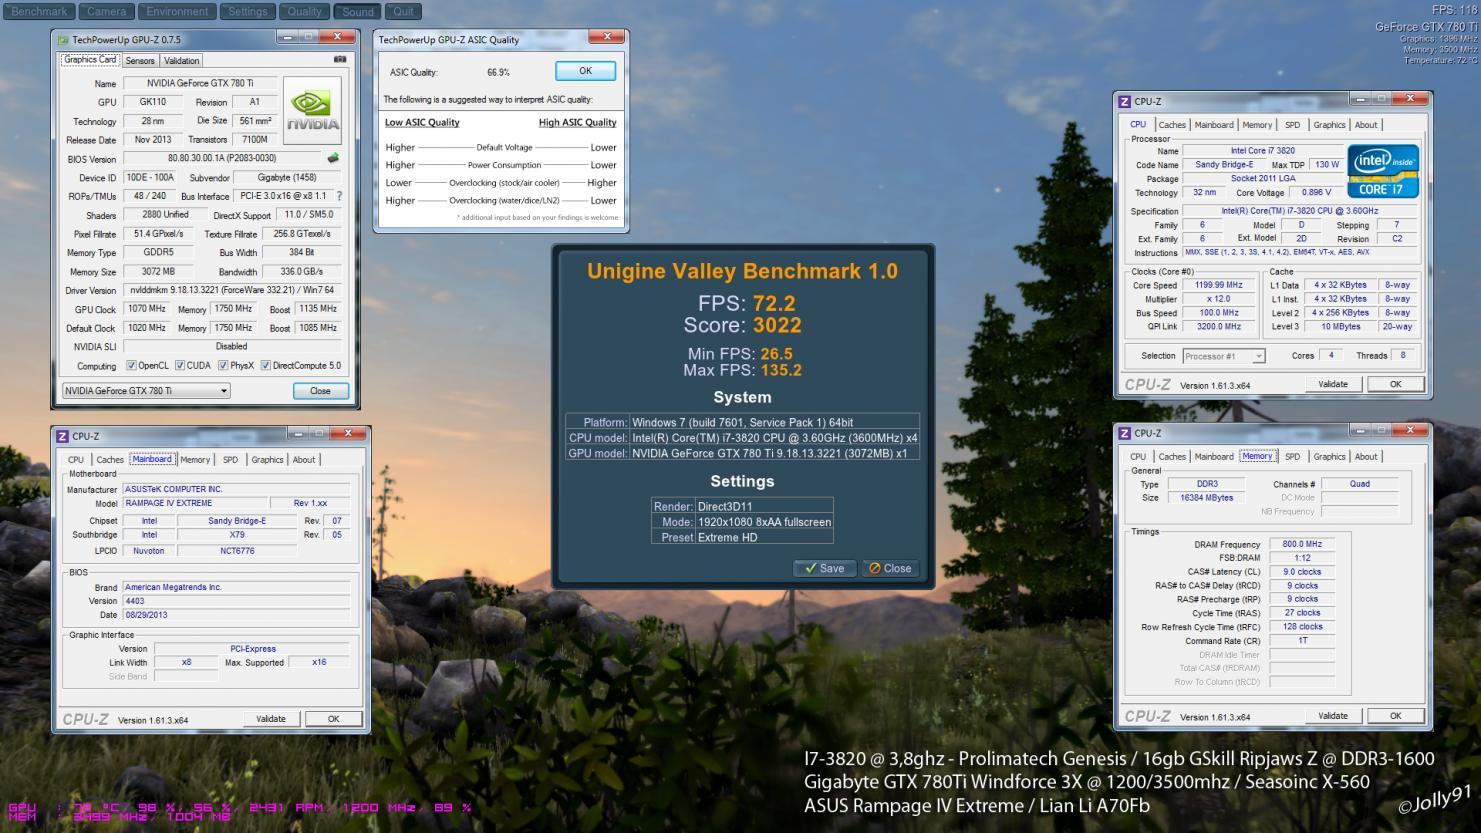
Task: Open the Processor #1 selection dropdown
Action: point(1224,356)
